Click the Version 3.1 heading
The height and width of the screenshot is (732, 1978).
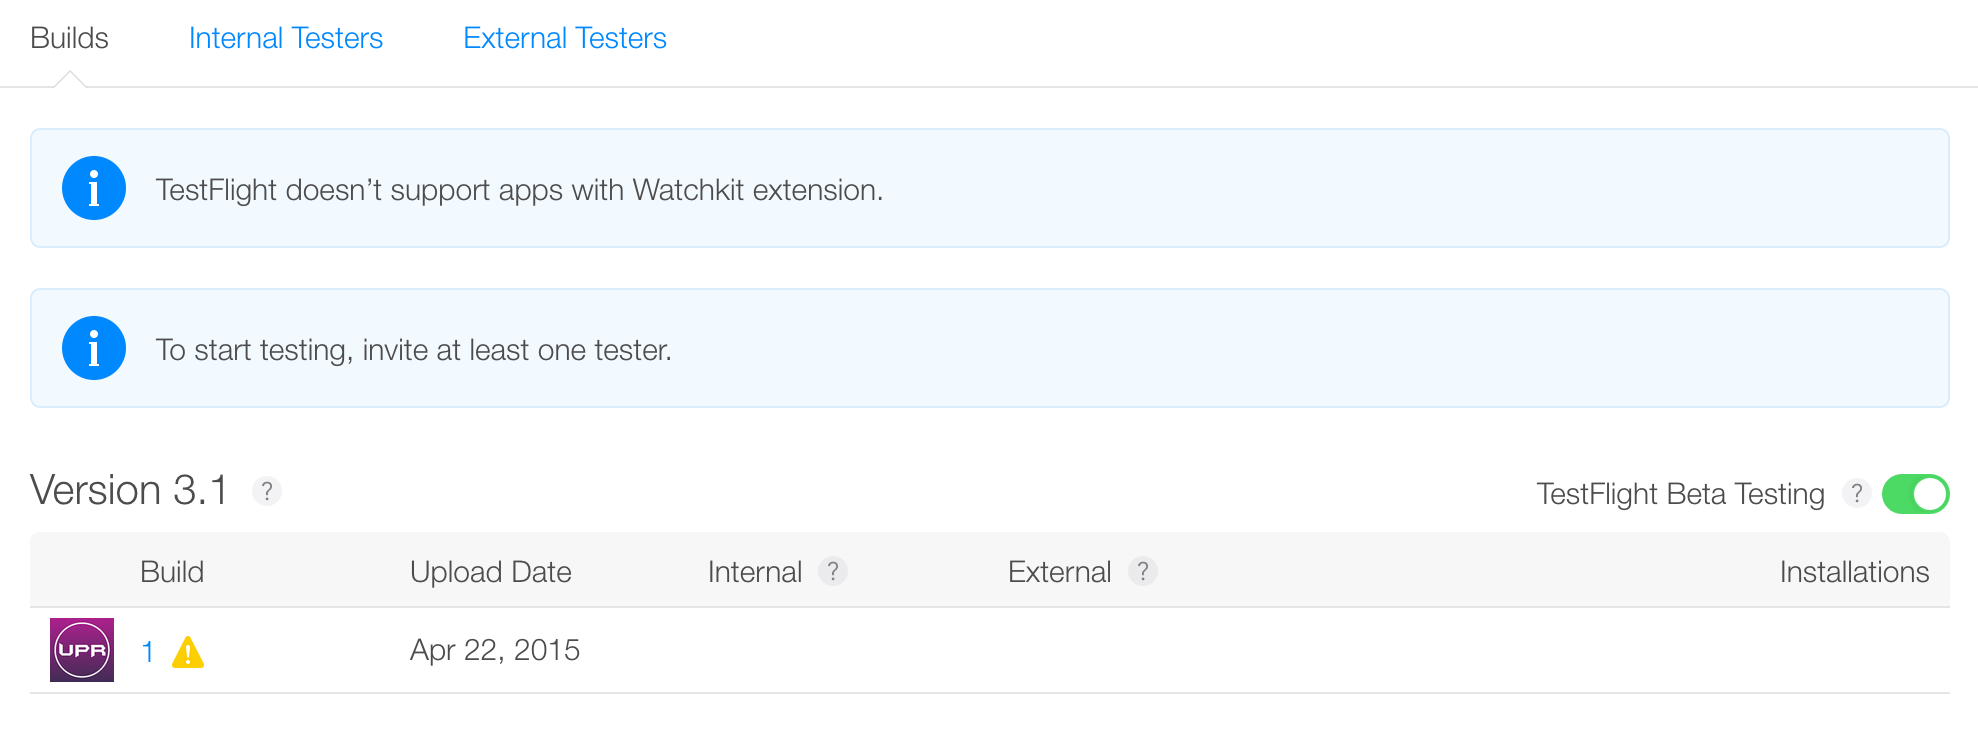click(129, 490)
